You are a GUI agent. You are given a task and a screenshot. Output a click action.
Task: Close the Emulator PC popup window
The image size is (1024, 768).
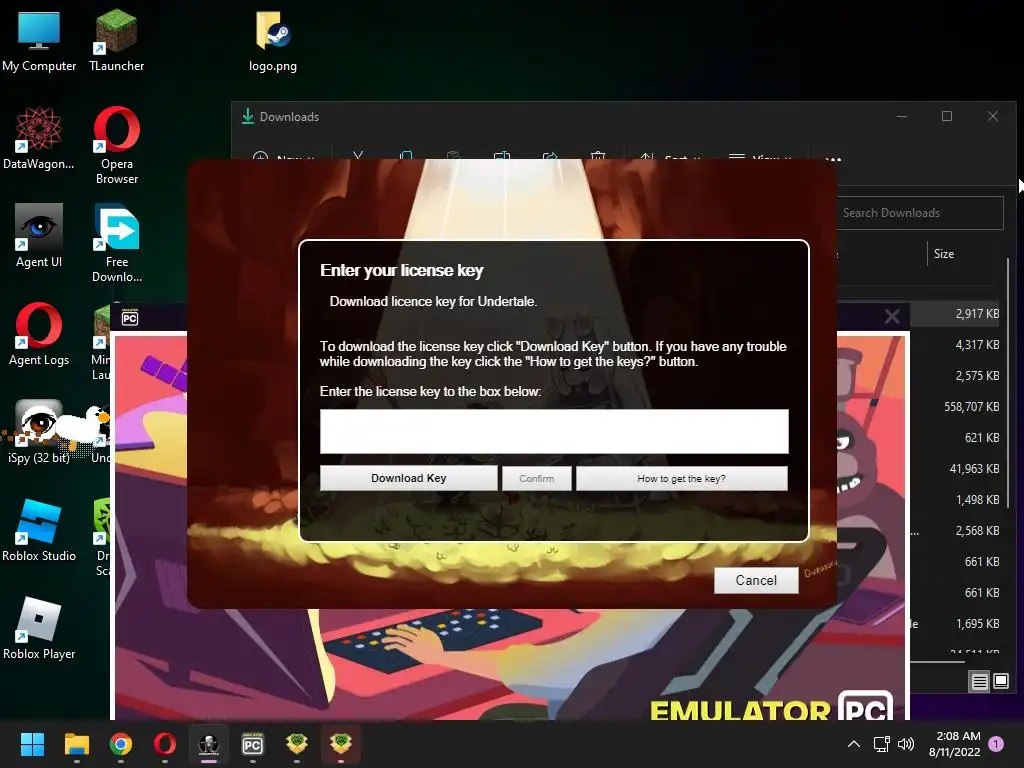coord(892,317)
